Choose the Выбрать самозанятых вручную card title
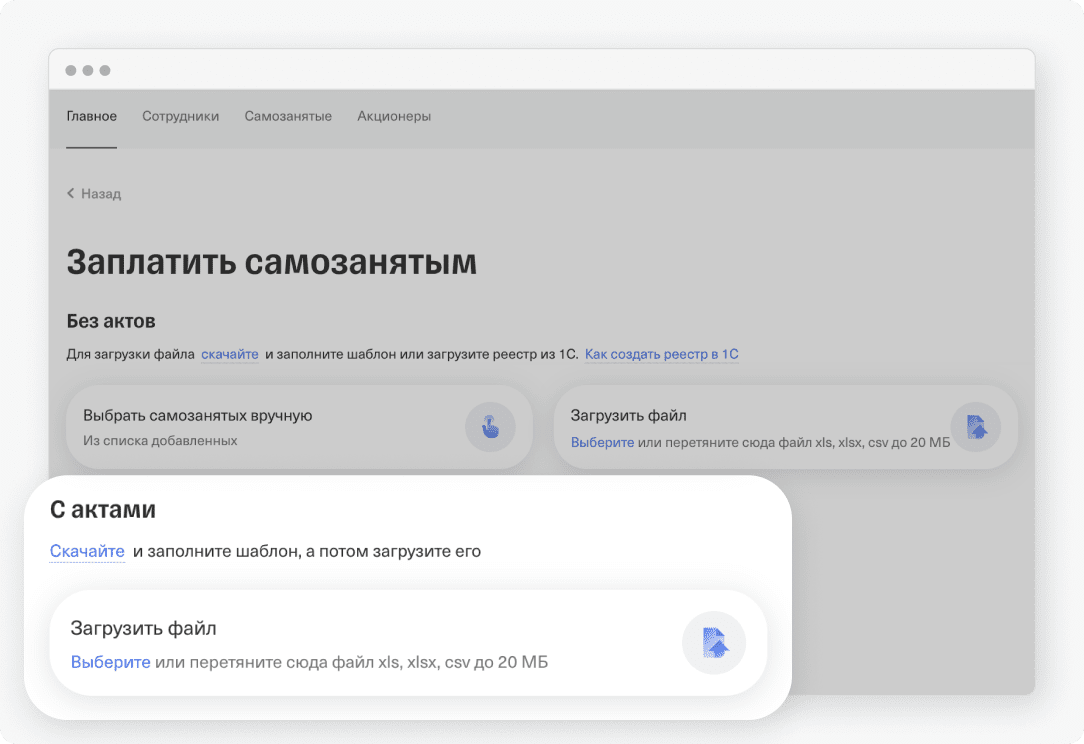This screenshot has height=744, width=1084. (x=198, y=415)
